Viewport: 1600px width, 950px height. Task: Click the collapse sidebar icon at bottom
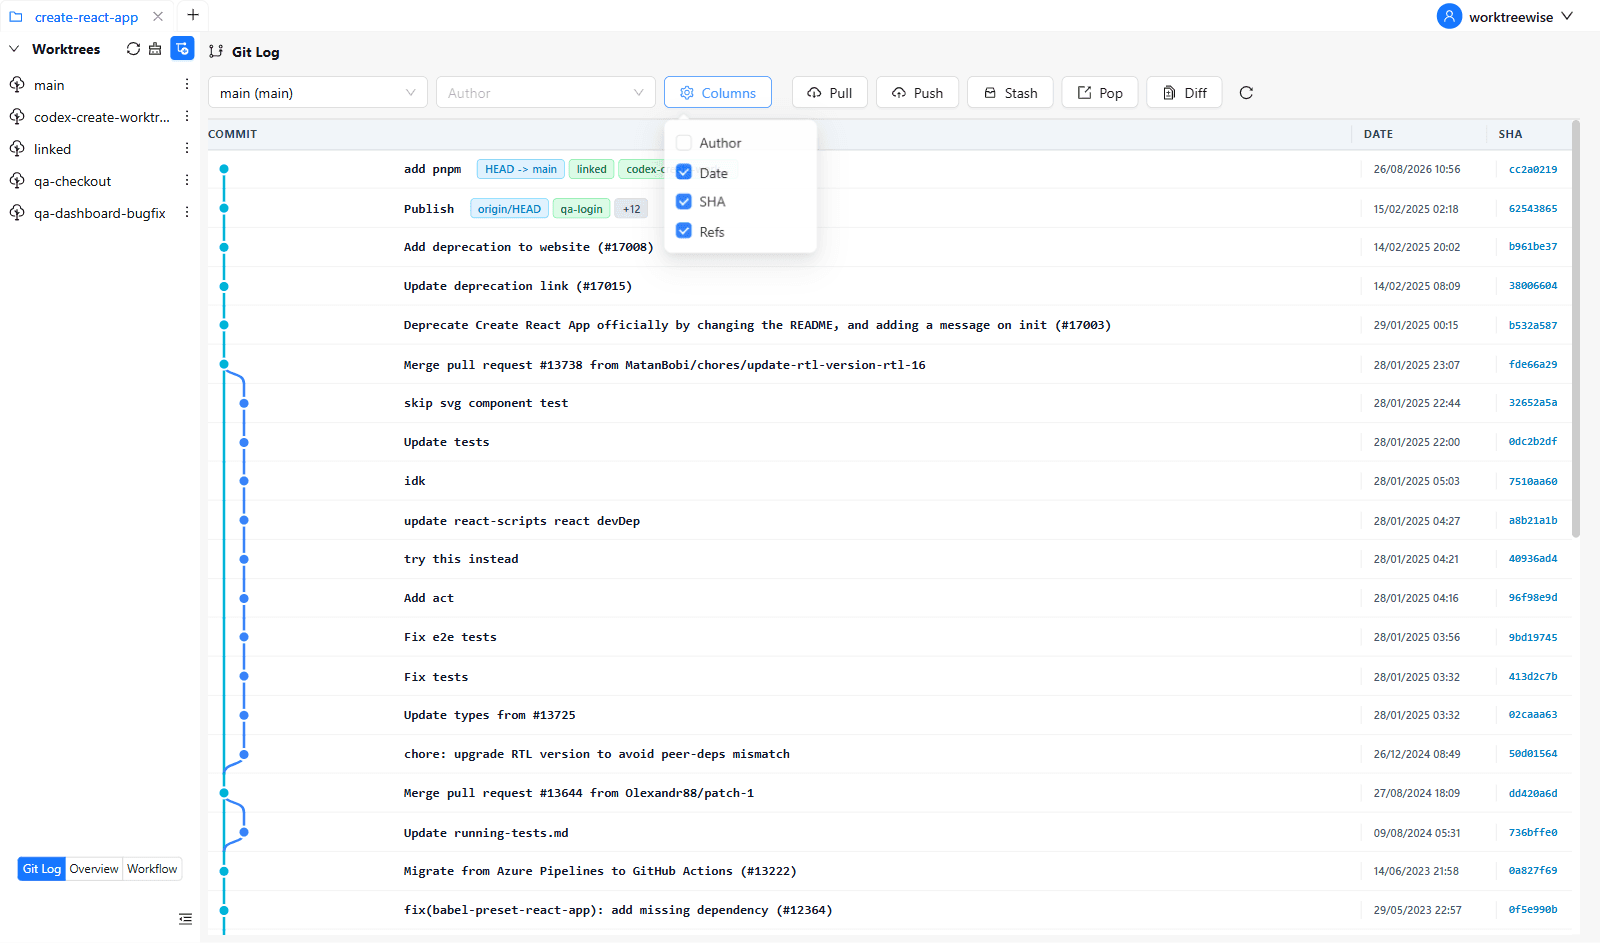185,919
